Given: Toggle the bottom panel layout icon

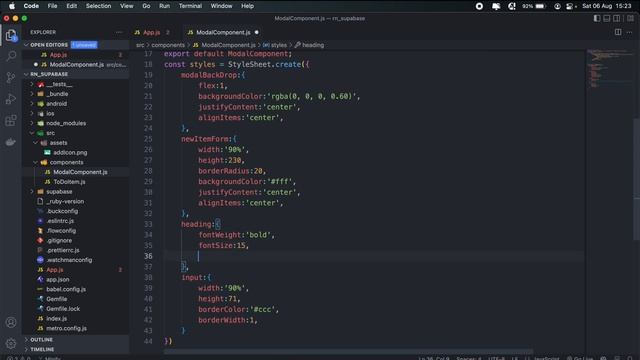Looking at the screenshot, I should point(607,18).
